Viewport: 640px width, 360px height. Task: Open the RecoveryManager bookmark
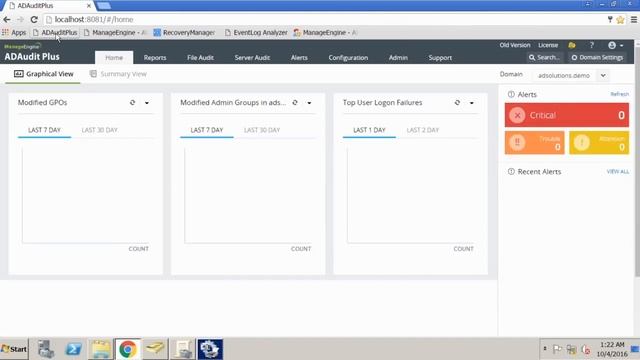click(184, 32)
